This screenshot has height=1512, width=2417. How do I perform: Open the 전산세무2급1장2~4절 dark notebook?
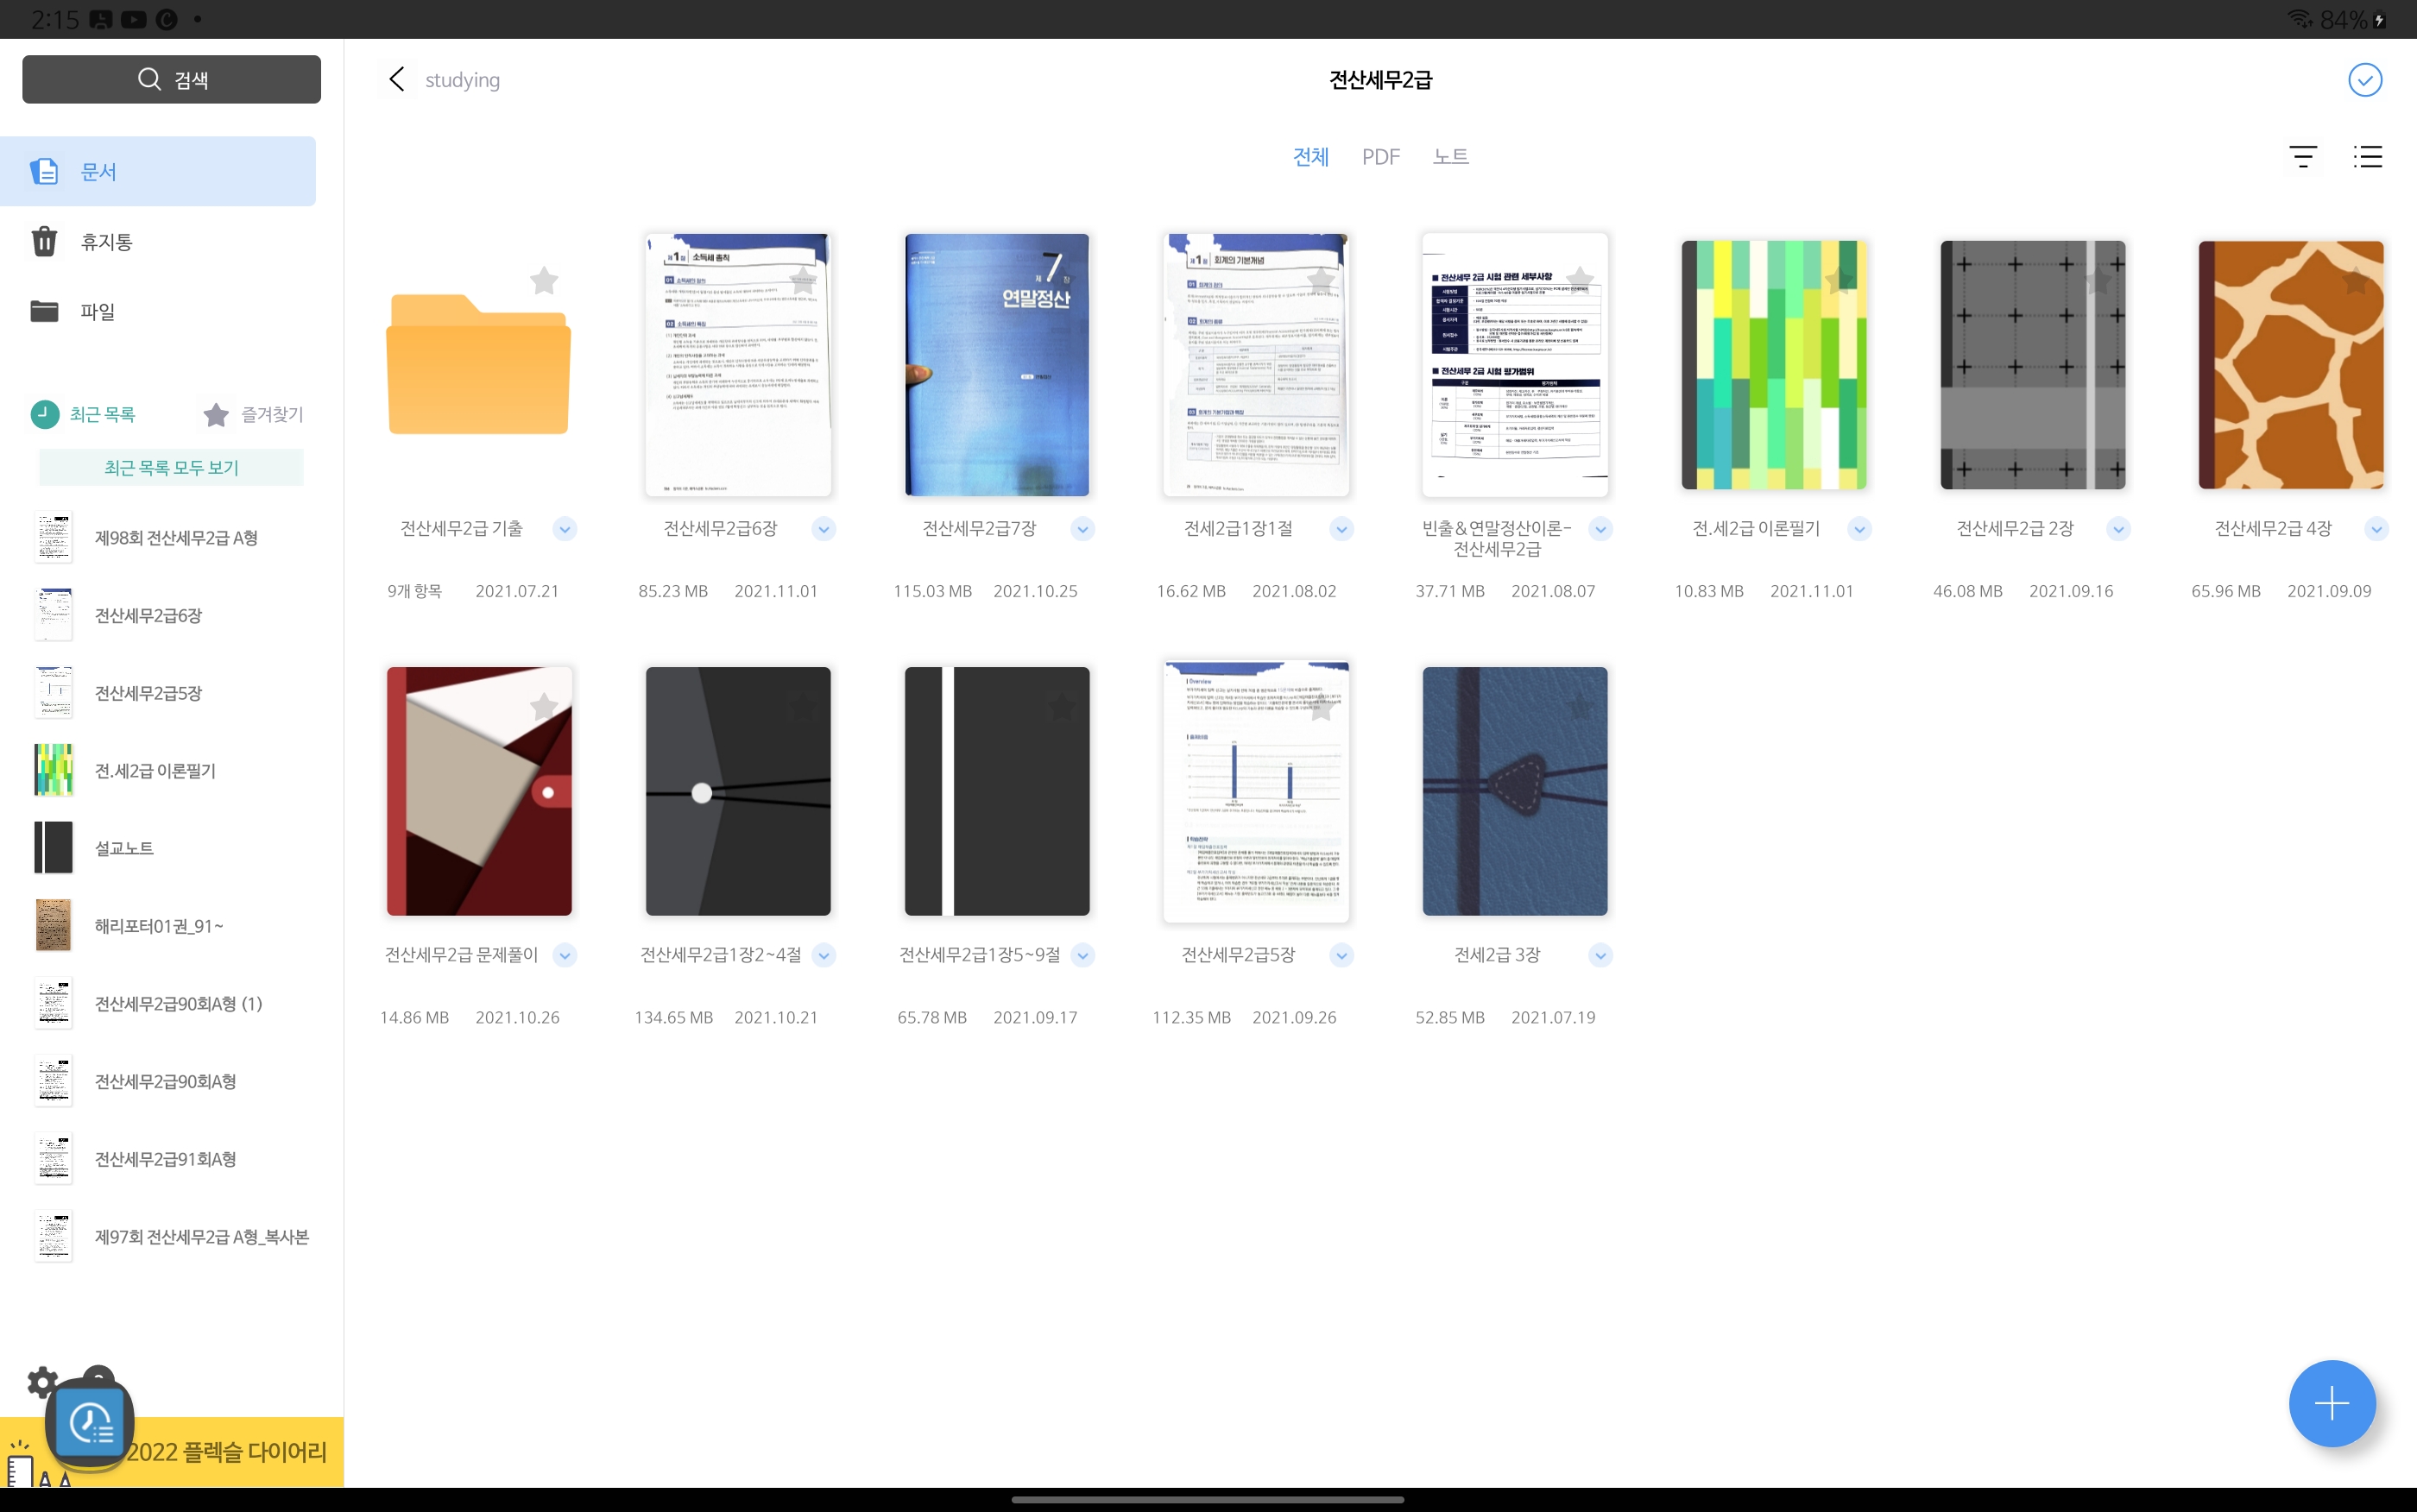tap(738, 791)
